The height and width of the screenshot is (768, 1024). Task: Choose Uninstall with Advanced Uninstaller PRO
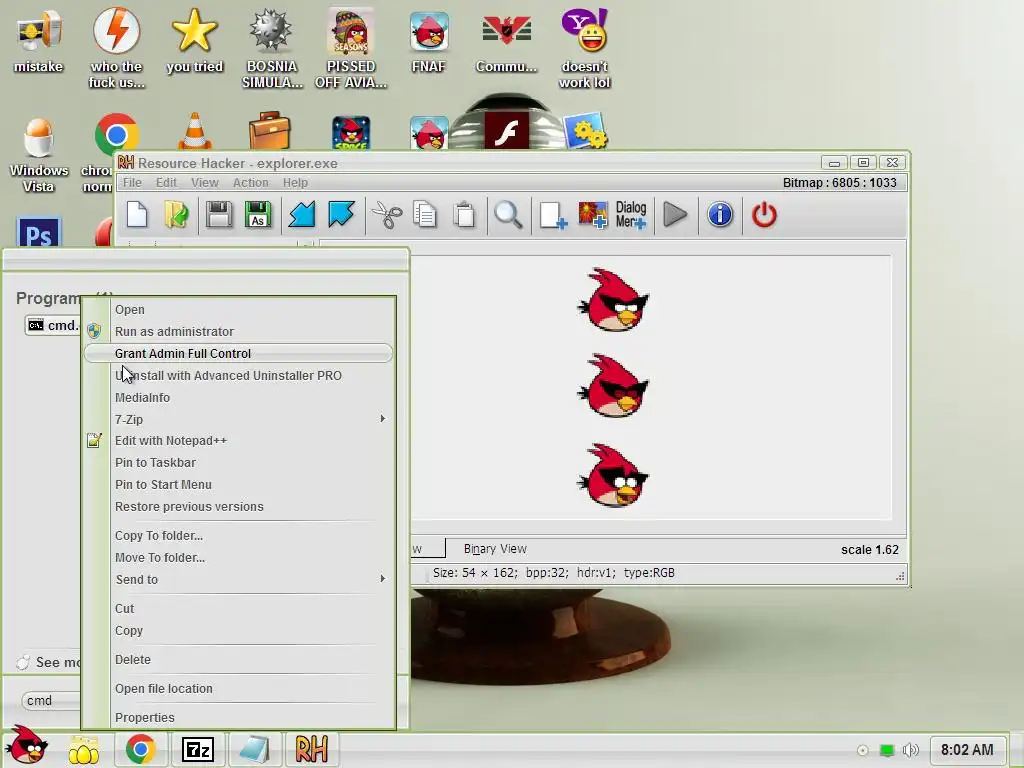tap(238, 376)
